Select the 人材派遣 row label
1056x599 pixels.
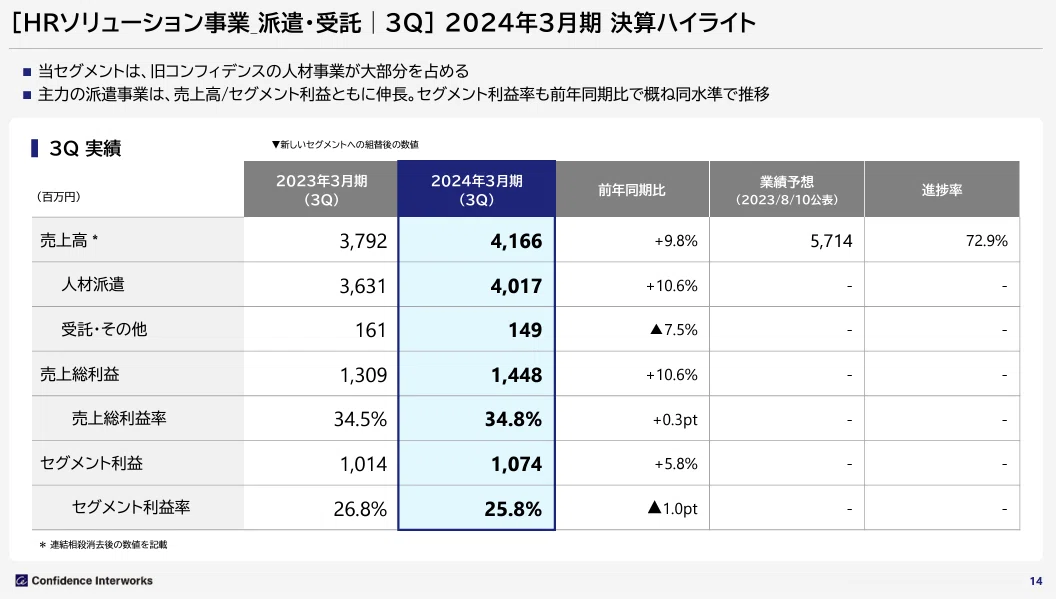pyautogui.click(x=93, y=284)
